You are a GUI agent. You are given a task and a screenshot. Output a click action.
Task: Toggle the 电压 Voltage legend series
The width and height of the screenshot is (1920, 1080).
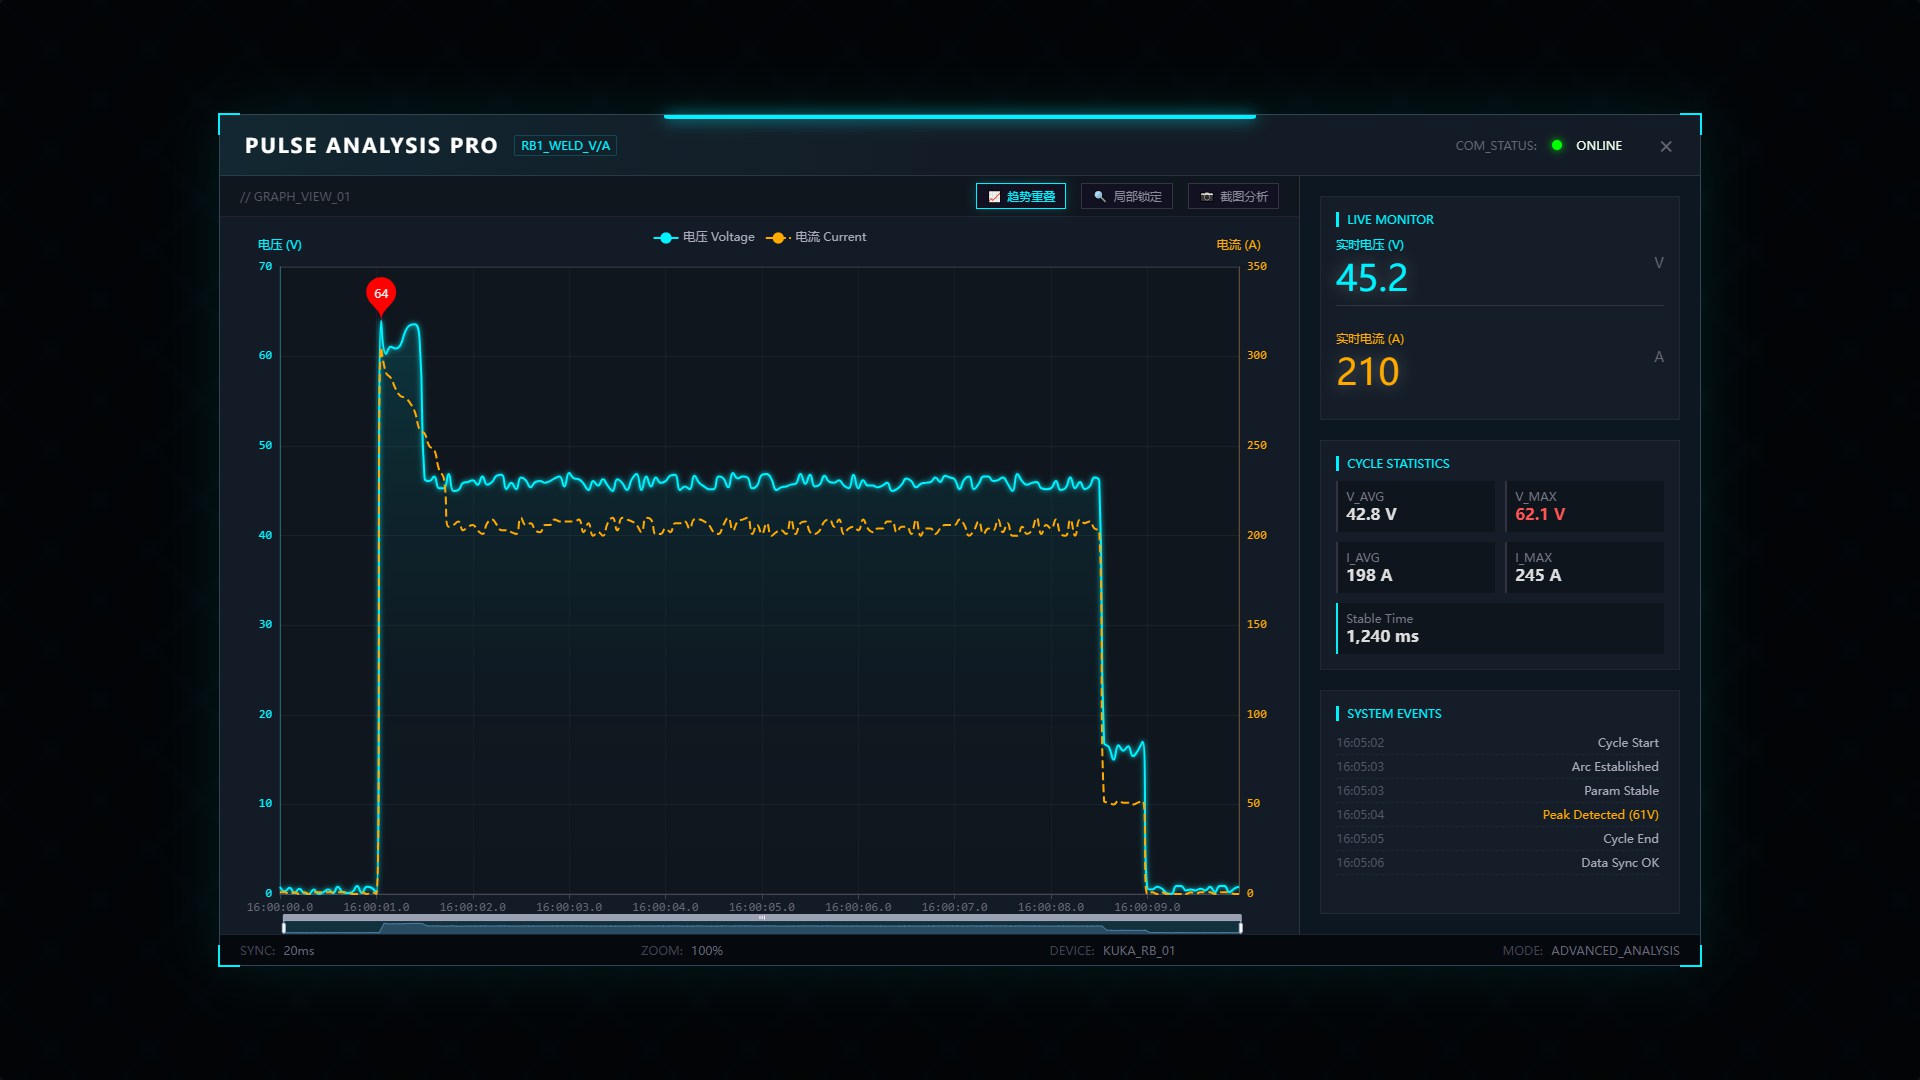[704, 237]
